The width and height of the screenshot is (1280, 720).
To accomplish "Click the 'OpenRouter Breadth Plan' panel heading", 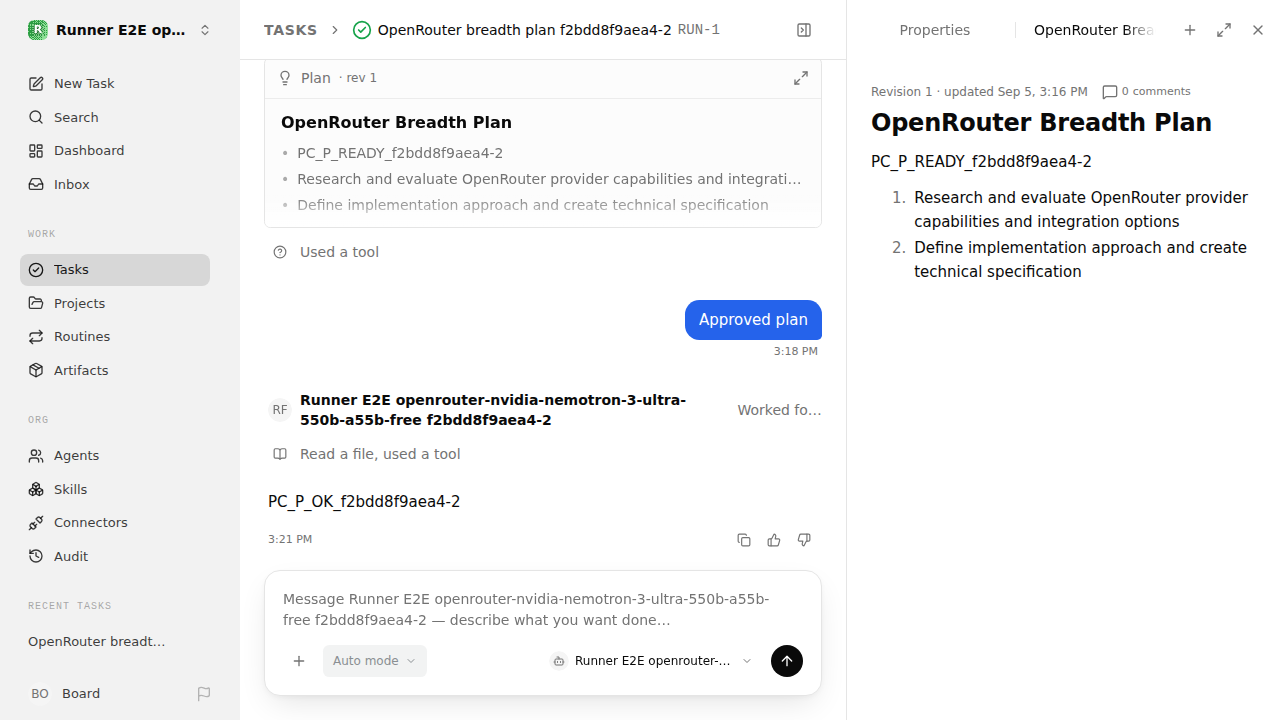I will tap(1041, 122).
